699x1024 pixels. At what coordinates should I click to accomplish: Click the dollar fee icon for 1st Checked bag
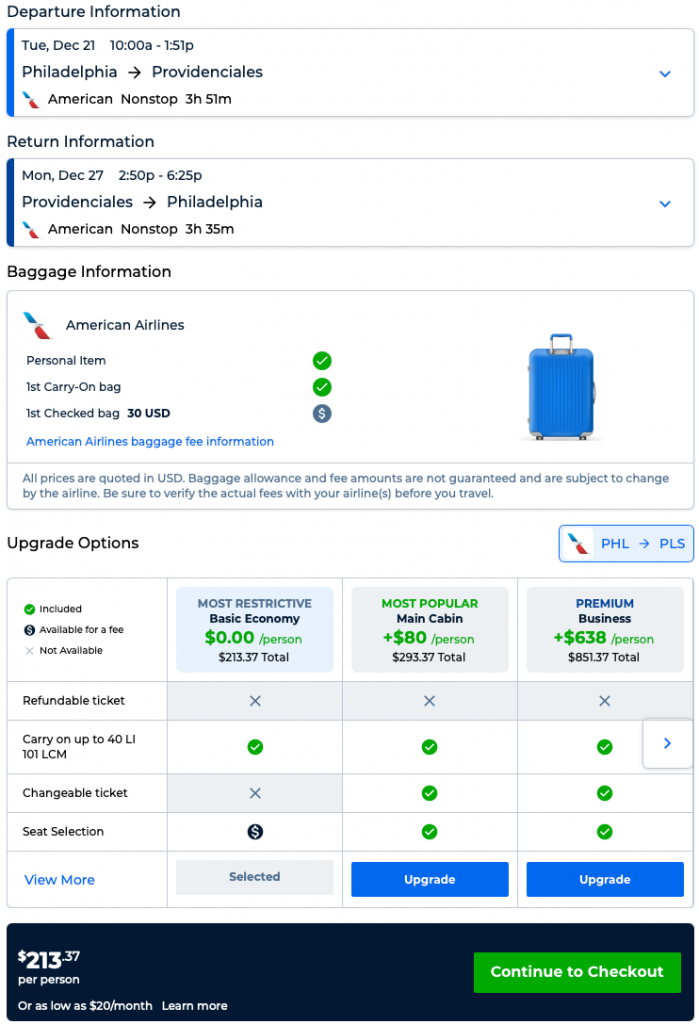click(322, 413)
